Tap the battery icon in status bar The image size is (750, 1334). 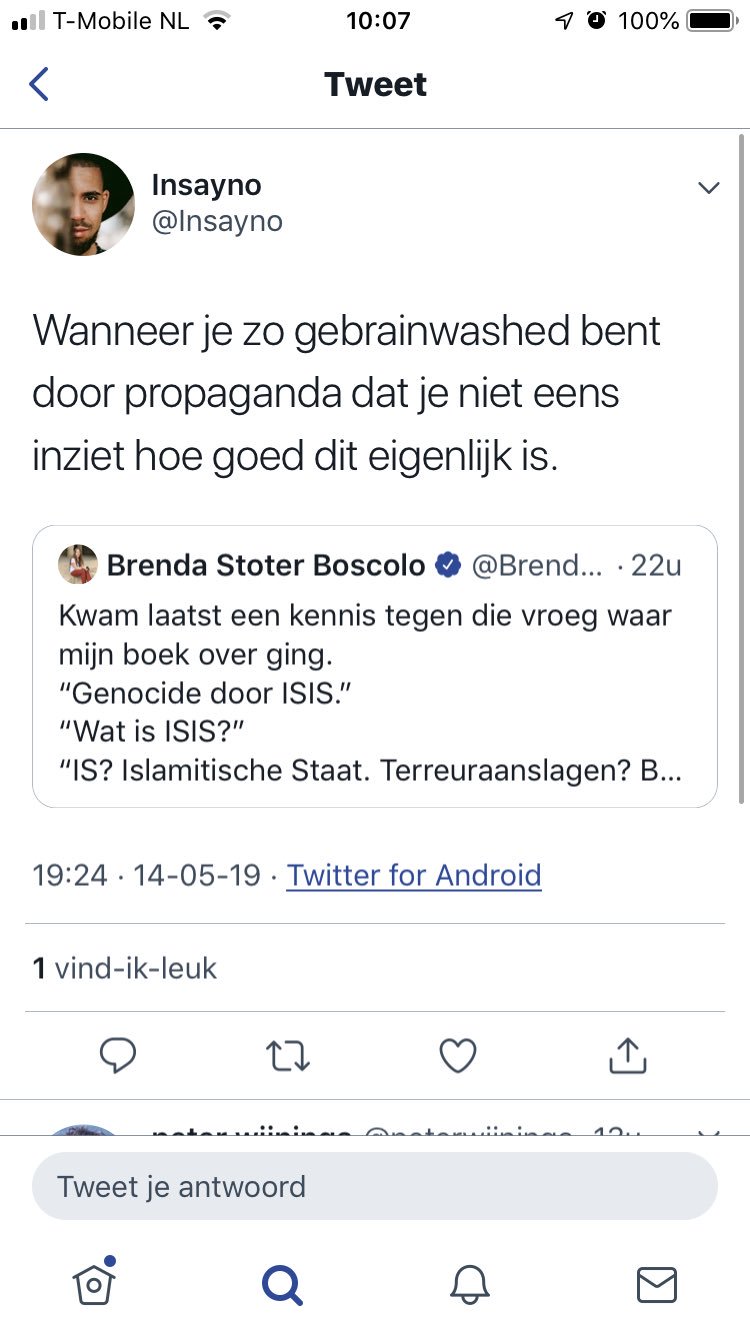coord(711,21)
